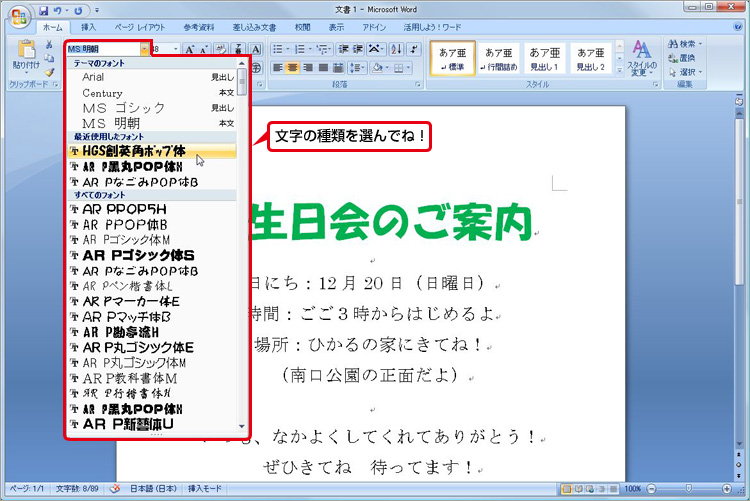Screen dimensions: 750x501
Task: Switch to the 挿入 (Insert) tab
Action: (x=88, y=27)
